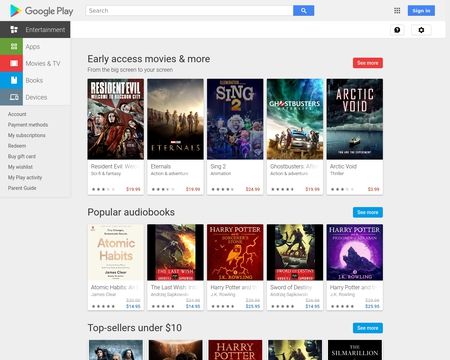Click See more for Popular audiobooks
Screen dimensions: 450x360
368,212
